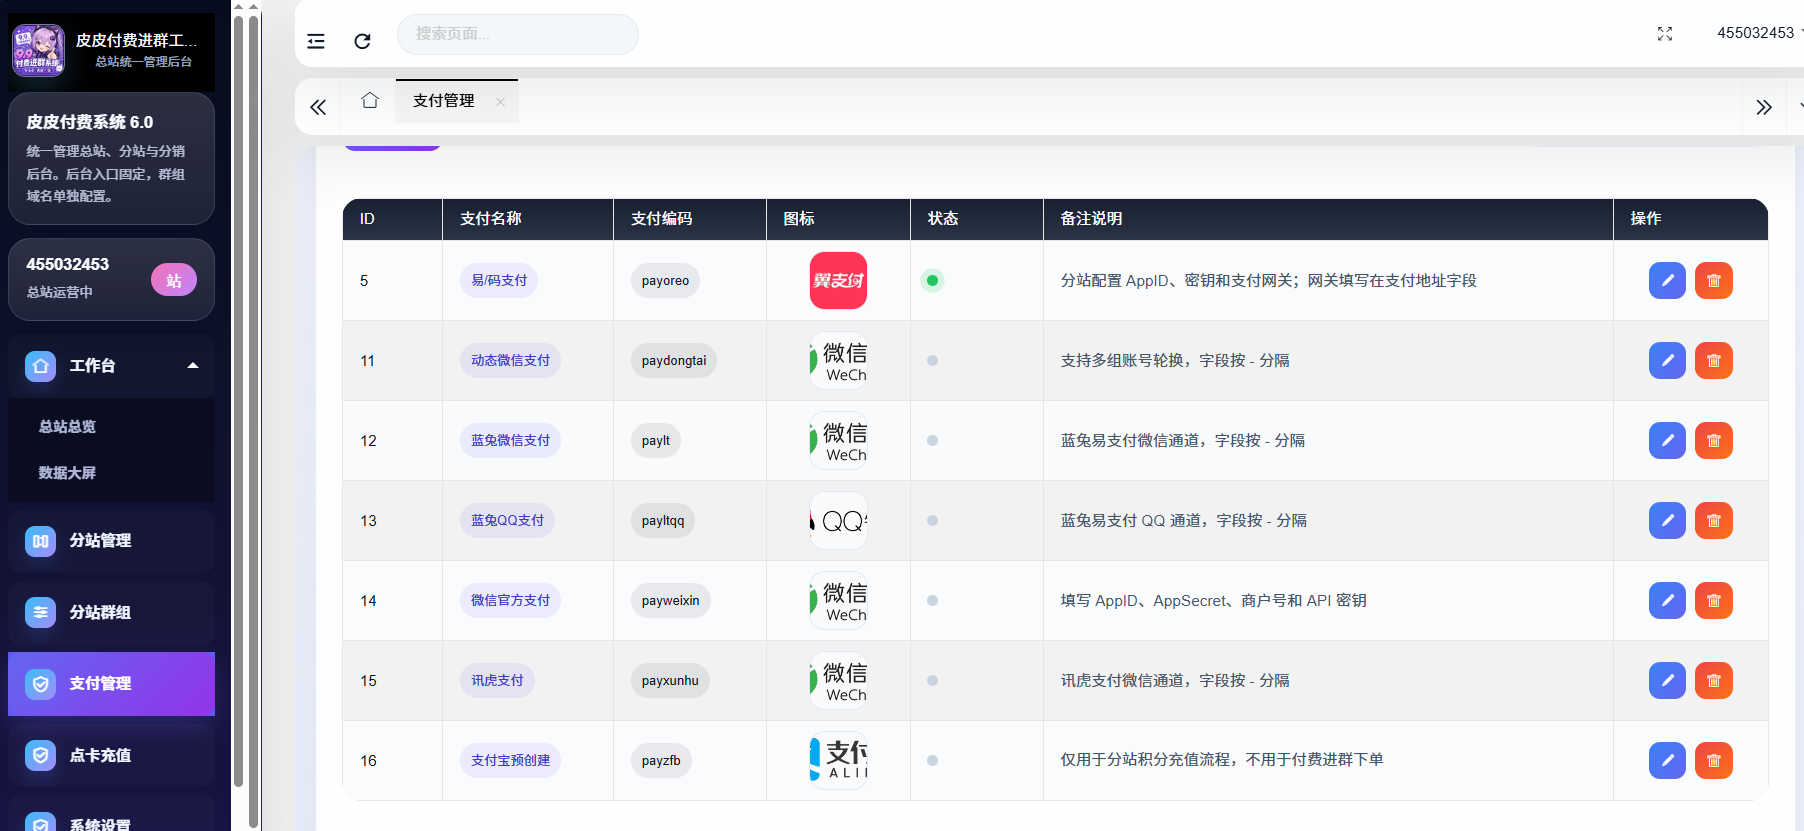
Task: Collapse the sidebar menu with hamburger icon
Action: [x=316, y=41]
